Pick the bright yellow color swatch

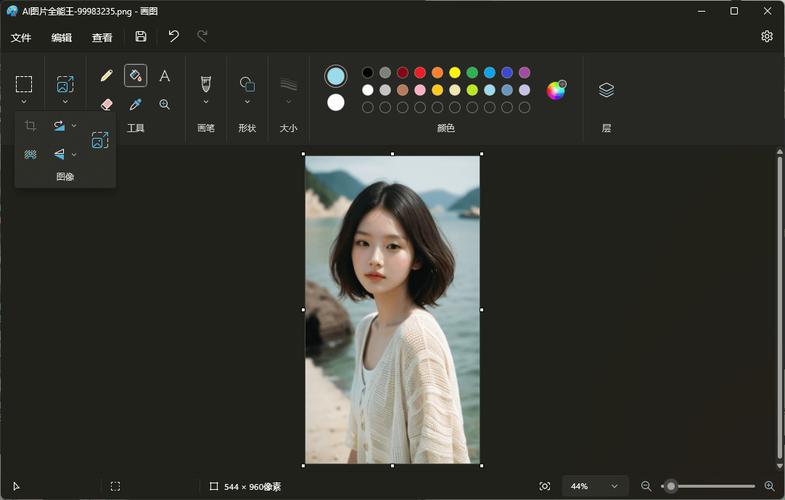pos(455,73)
